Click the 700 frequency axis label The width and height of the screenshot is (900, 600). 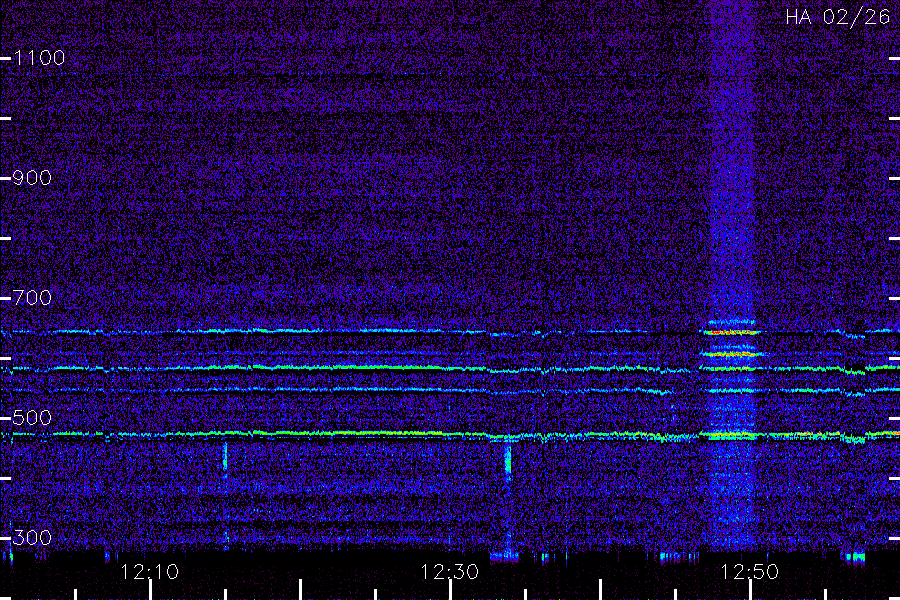tap(32, 298)
